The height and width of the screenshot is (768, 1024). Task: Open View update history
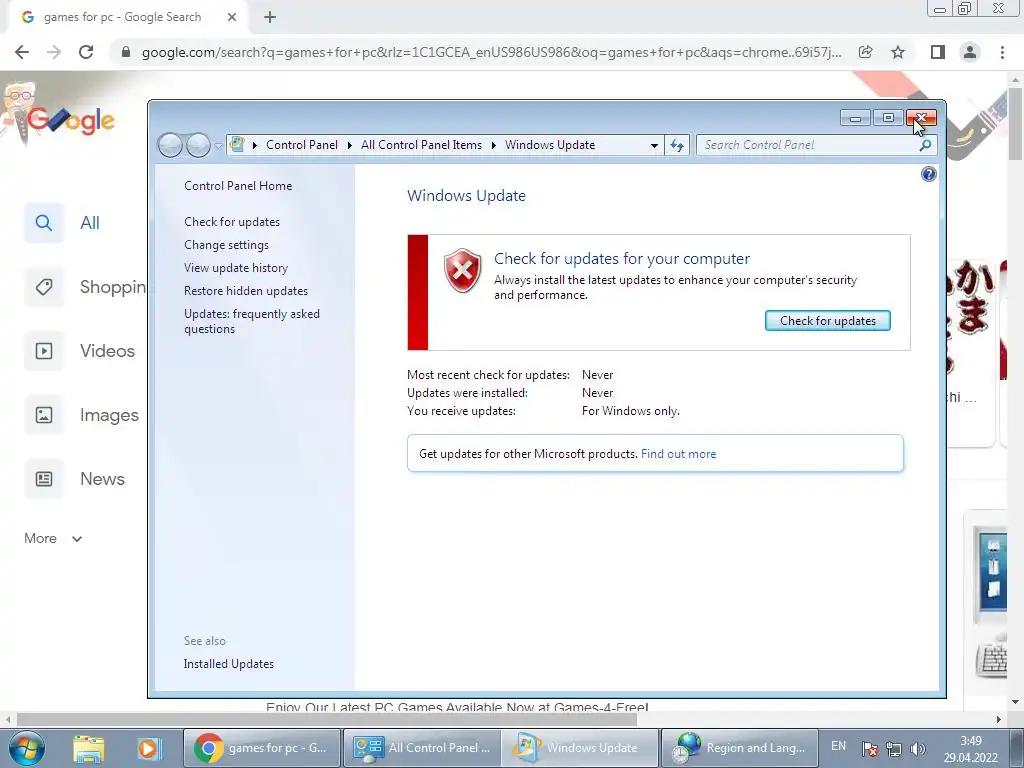click(x=236, y=268)
